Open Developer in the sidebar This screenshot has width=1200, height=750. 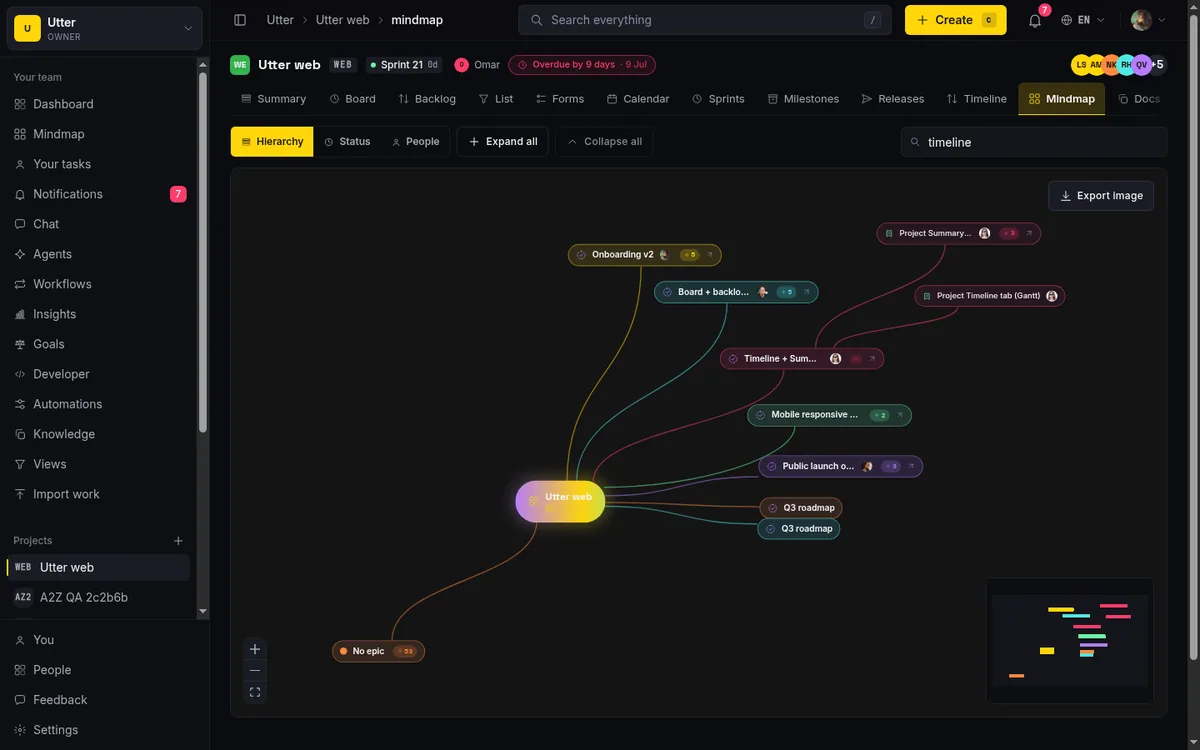coord(98,374)
